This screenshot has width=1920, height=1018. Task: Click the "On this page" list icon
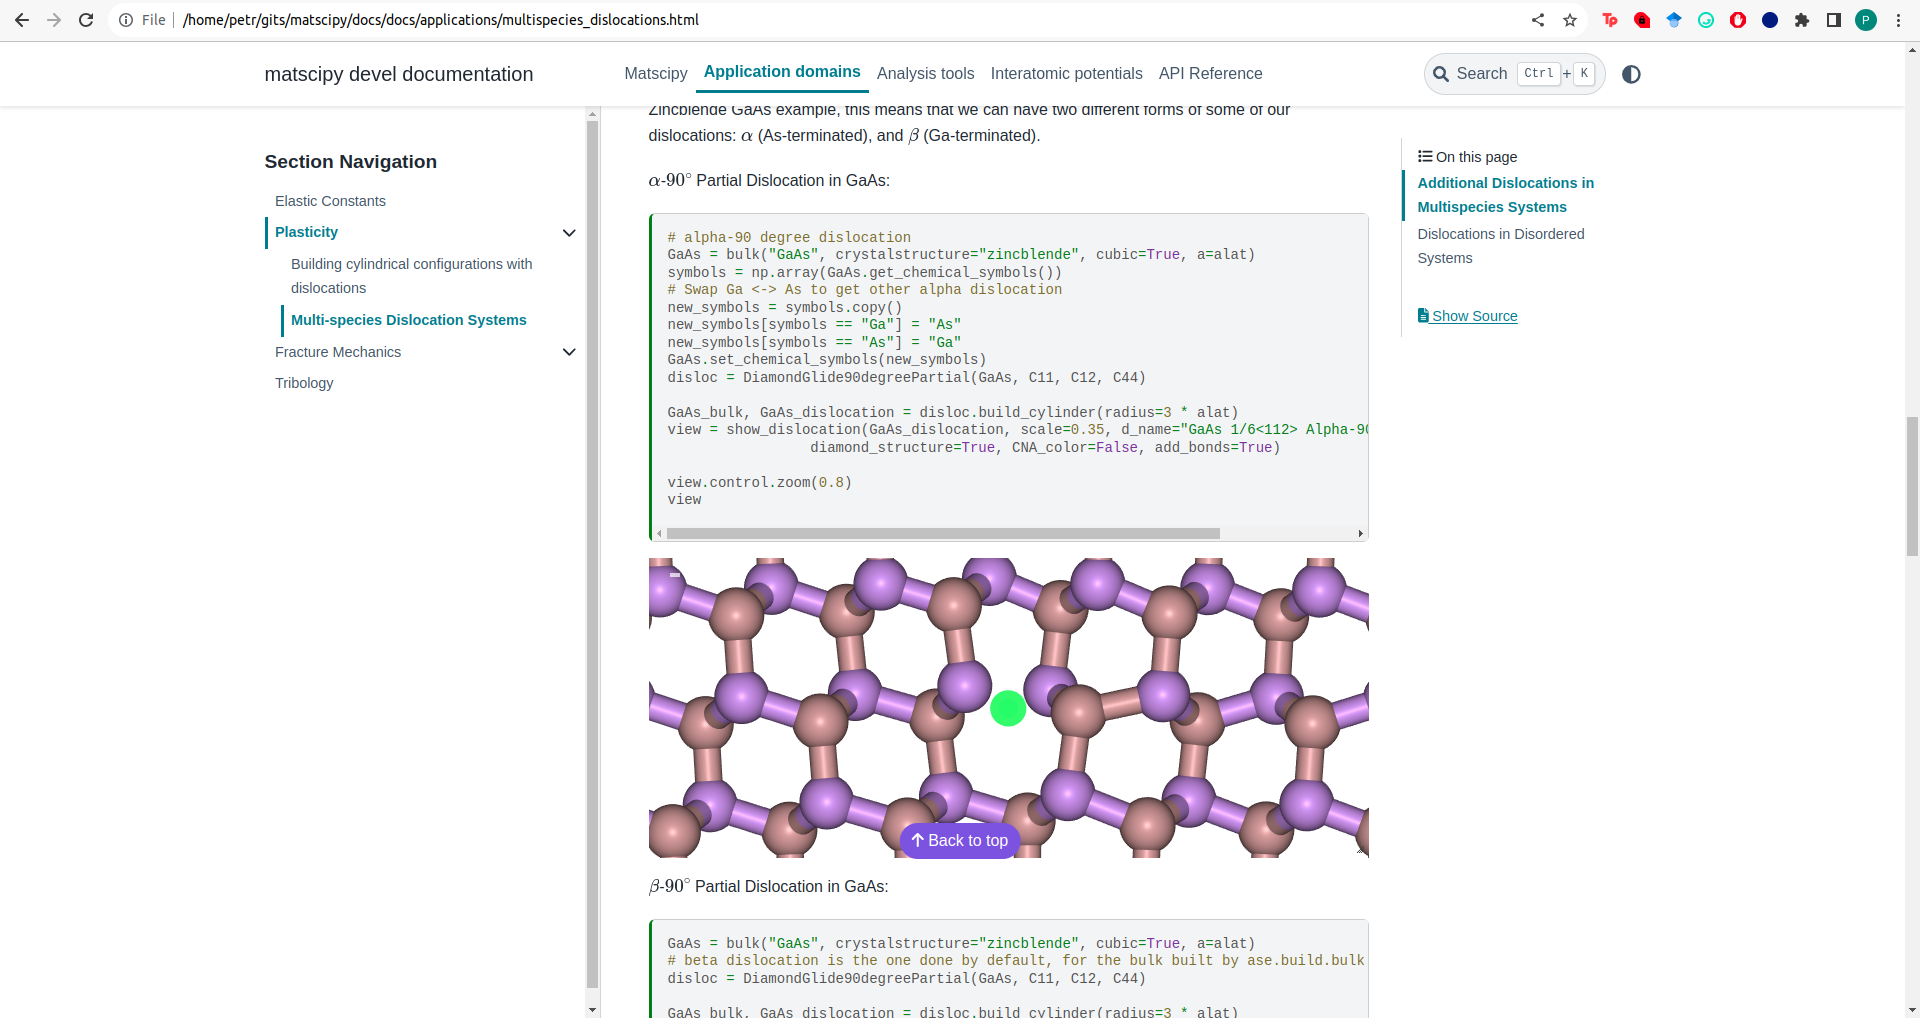tap(1425, 156)
